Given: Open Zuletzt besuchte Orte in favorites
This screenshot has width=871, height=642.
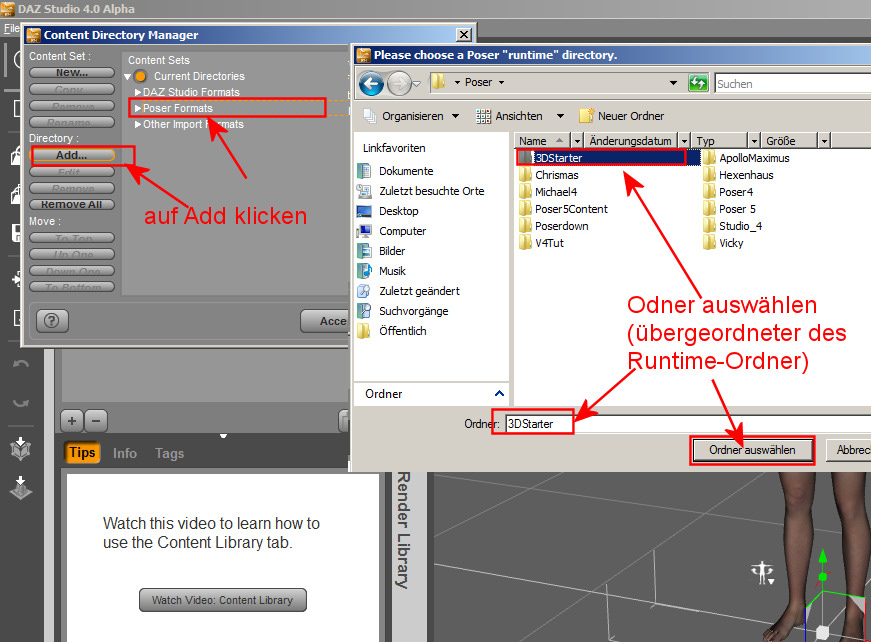Looking at the screenshot, I should coord(432,191).
